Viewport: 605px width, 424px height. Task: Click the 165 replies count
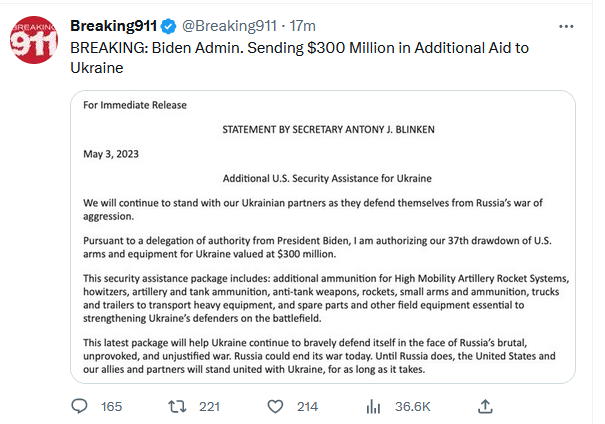(111, 406)
